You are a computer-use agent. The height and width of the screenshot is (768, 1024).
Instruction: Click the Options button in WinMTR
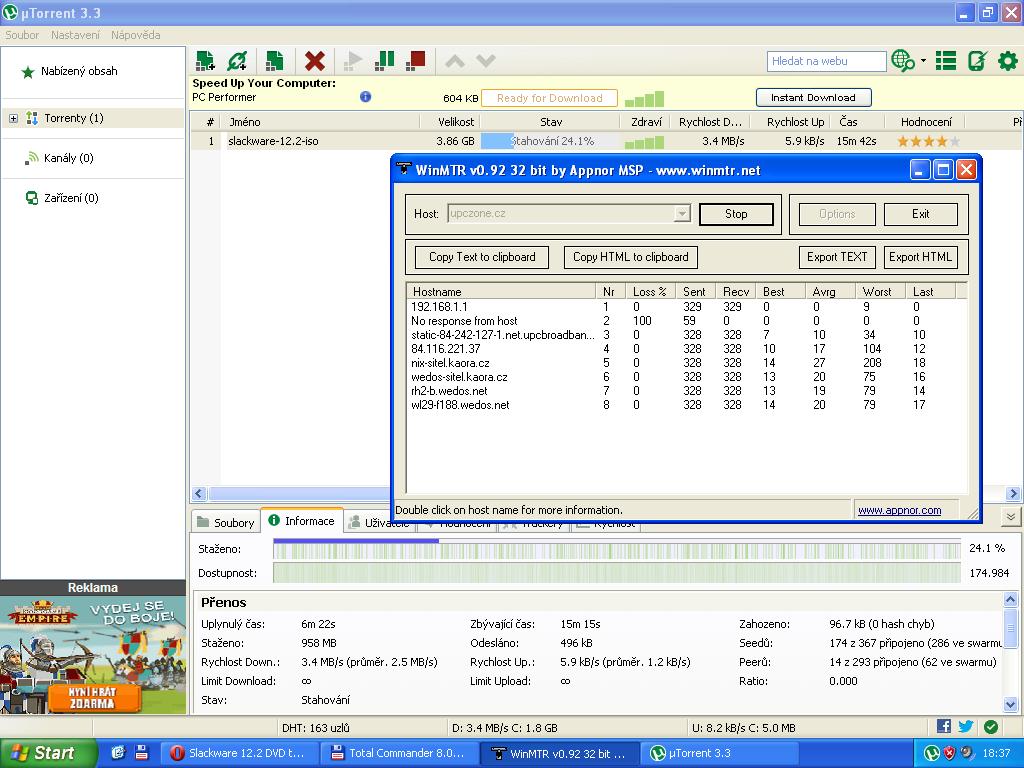[837, 214]
